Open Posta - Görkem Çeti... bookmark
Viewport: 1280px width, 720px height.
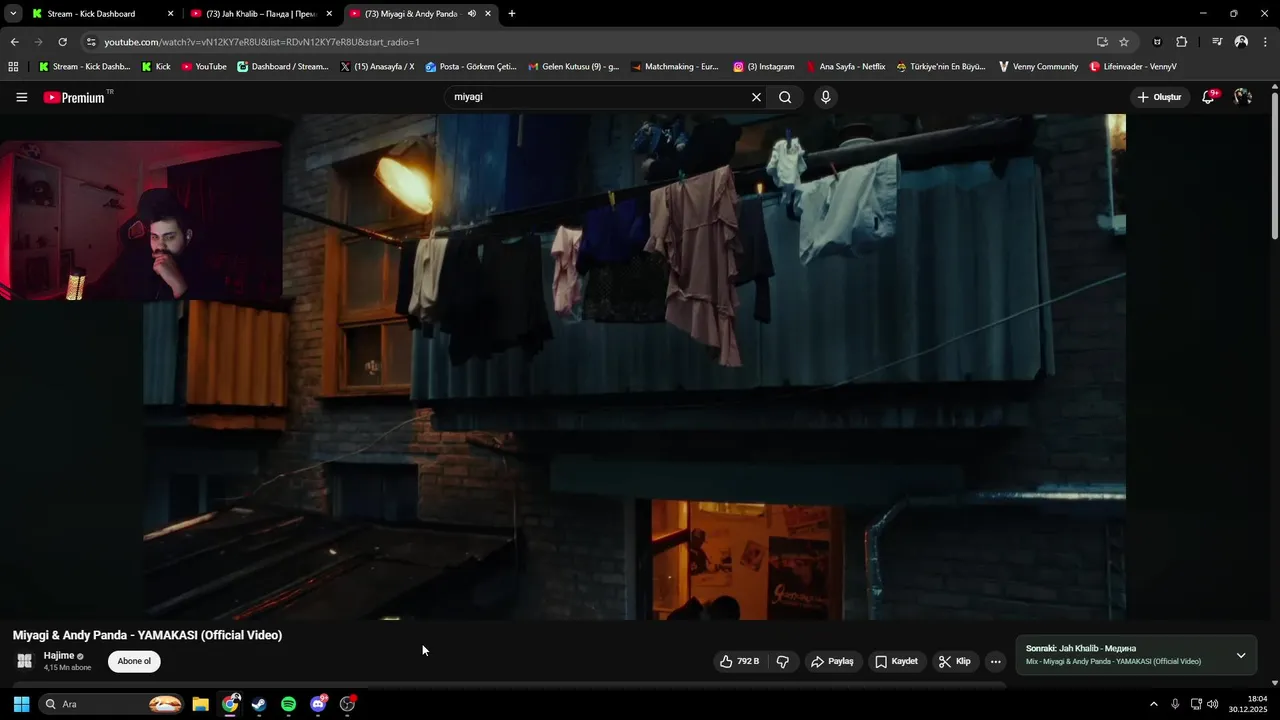[x=471, y=67]
